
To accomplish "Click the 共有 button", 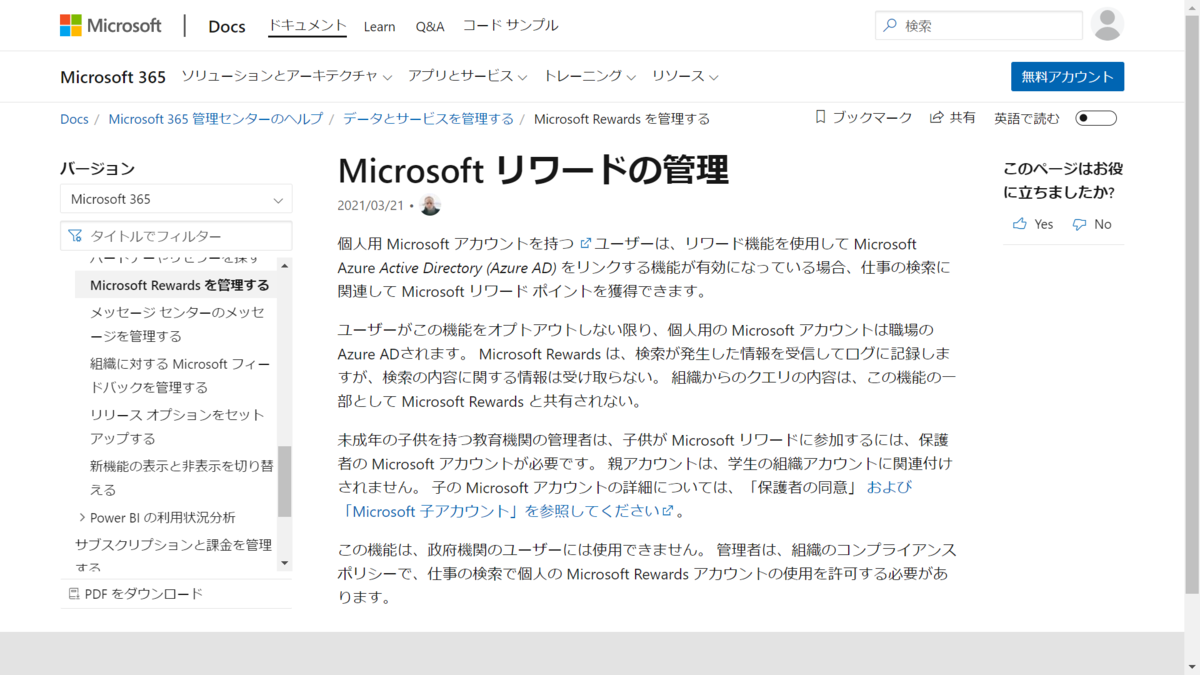I will coord(952,117).
